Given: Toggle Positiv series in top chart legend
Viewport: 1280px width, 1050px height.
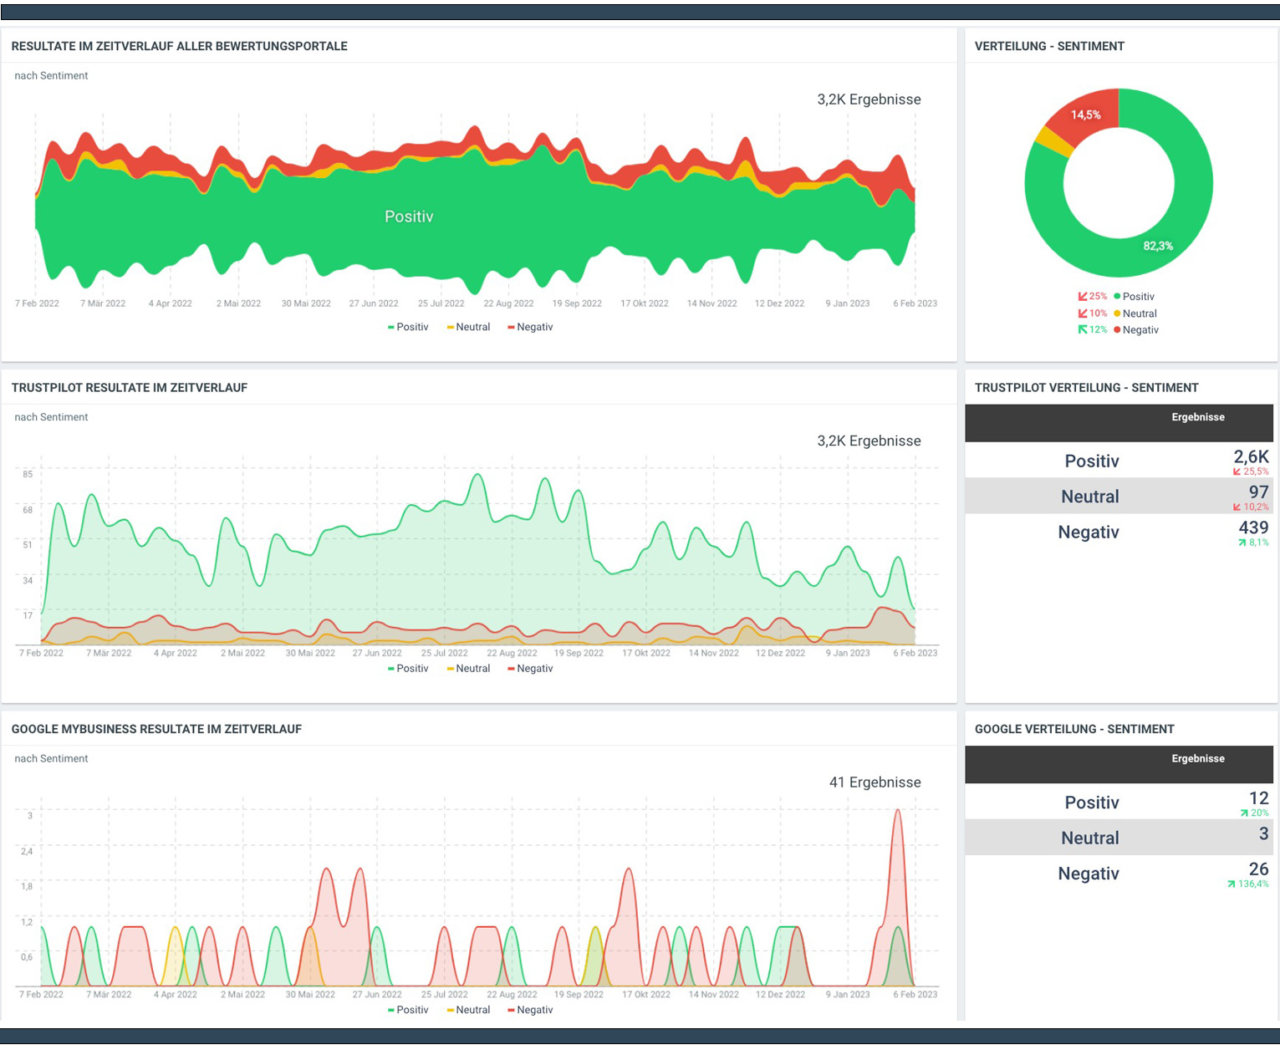Looking at the screenshot, I should (408, 326).
